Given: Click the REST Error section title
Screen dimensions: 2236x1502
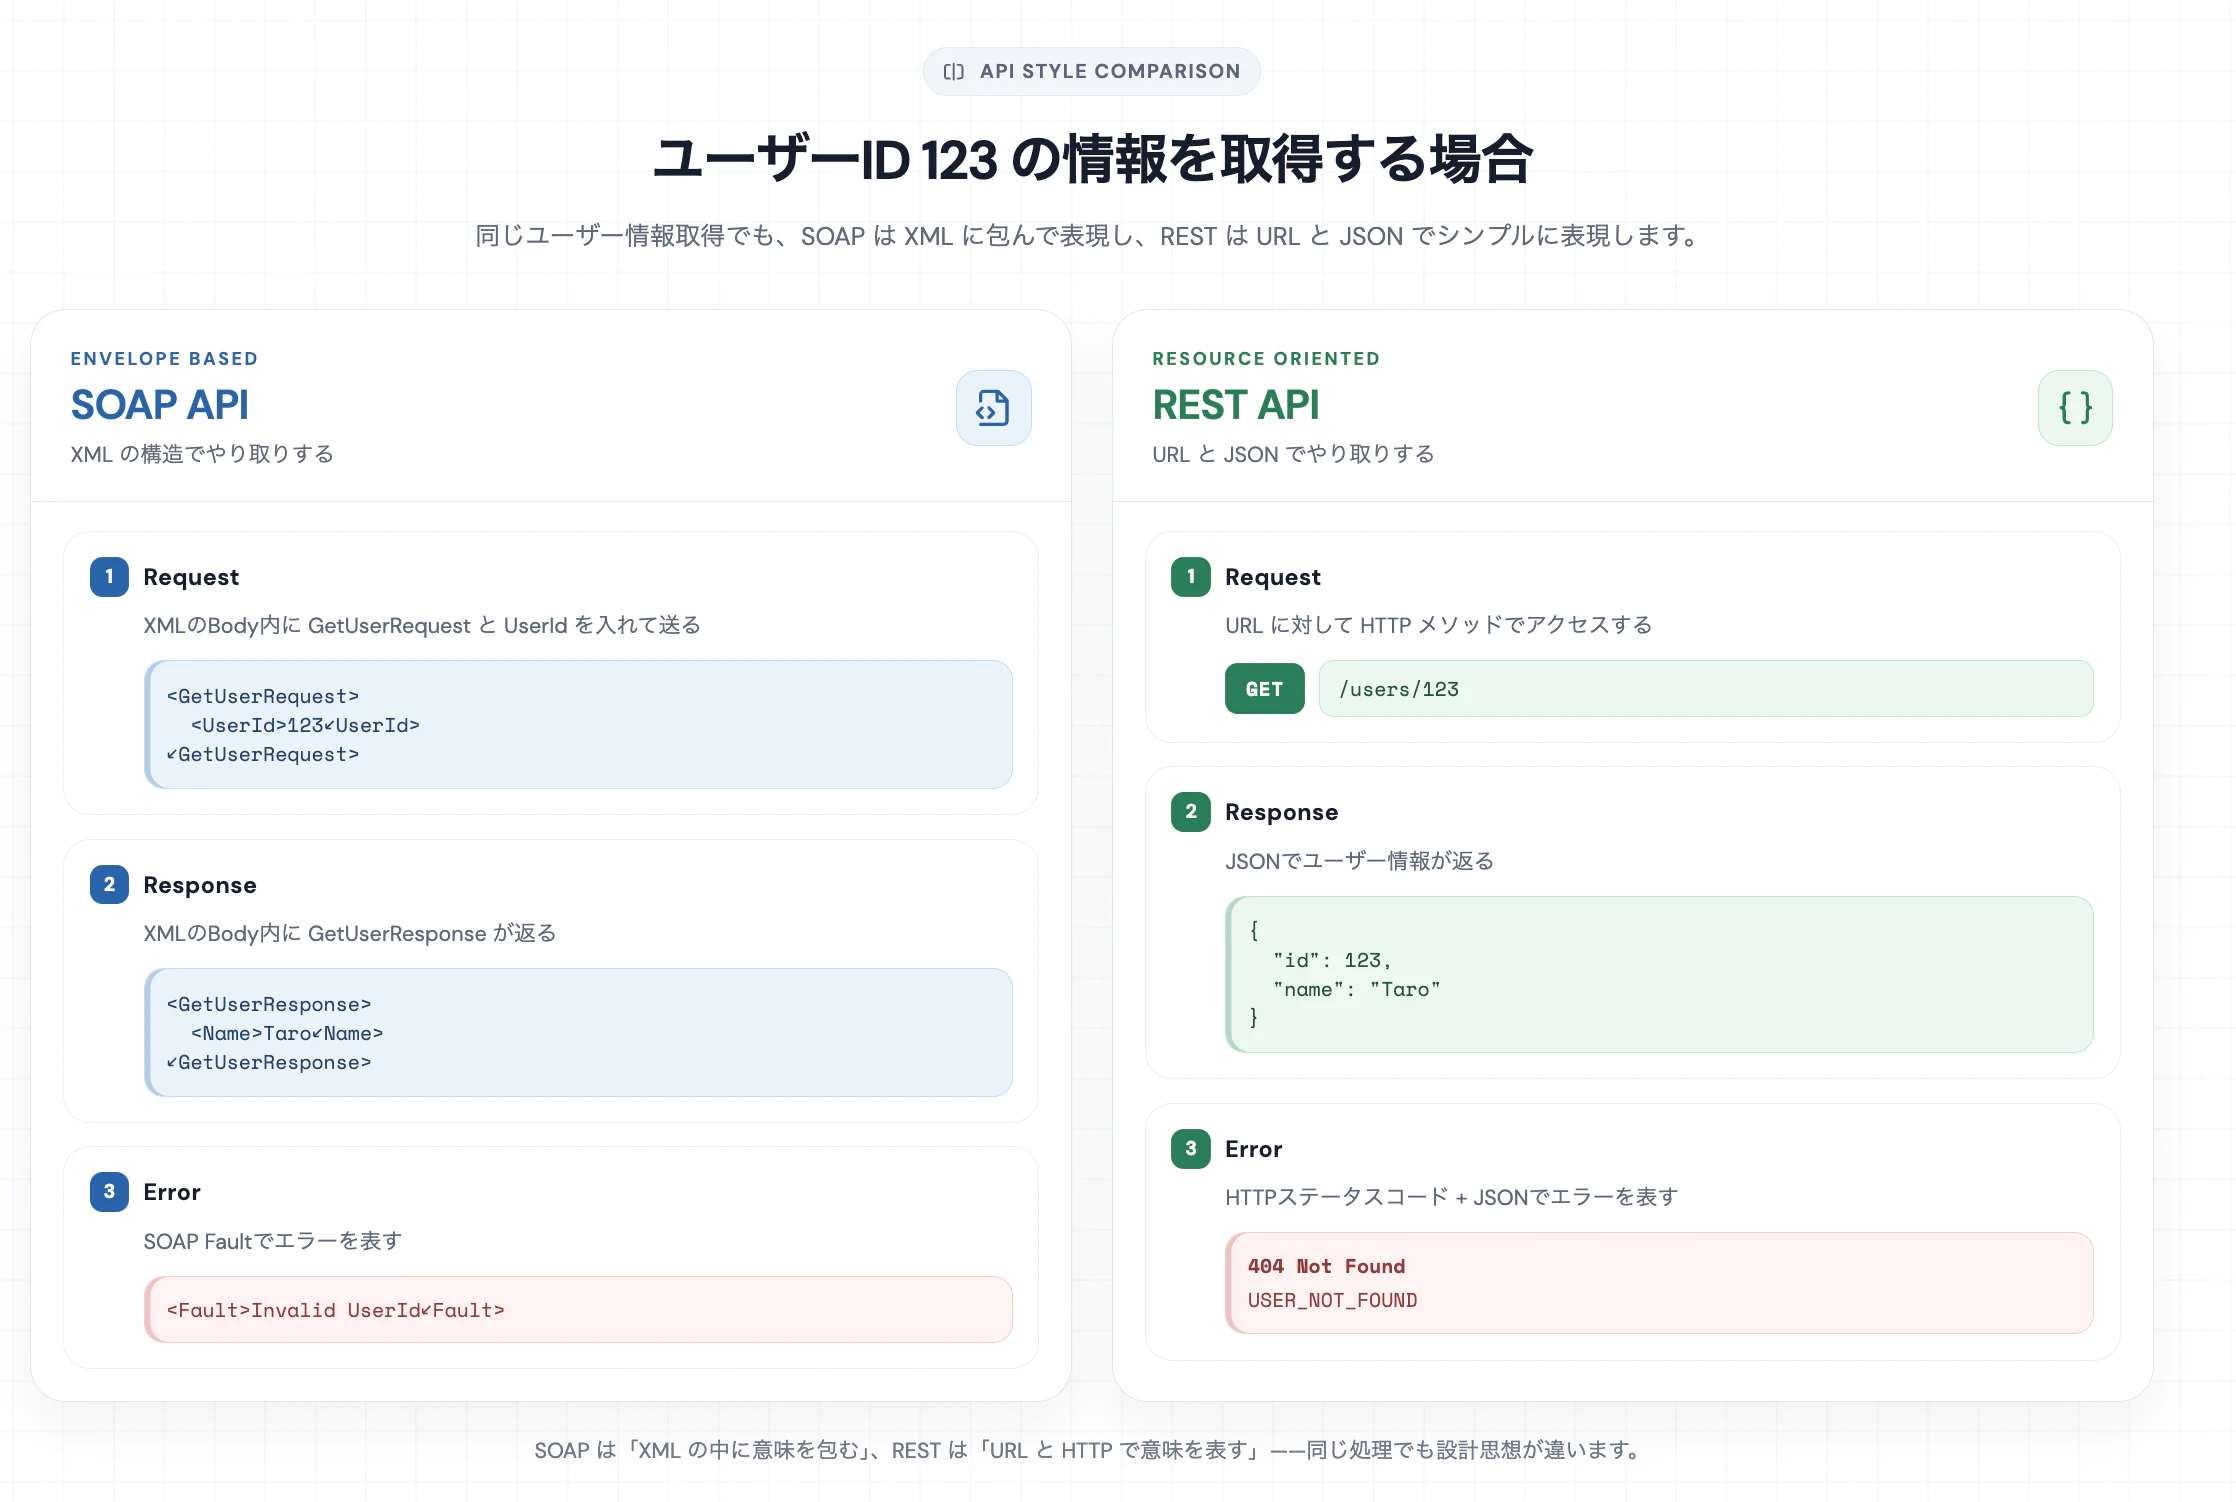Looking at the screenshot, I should [1254, 1149].
